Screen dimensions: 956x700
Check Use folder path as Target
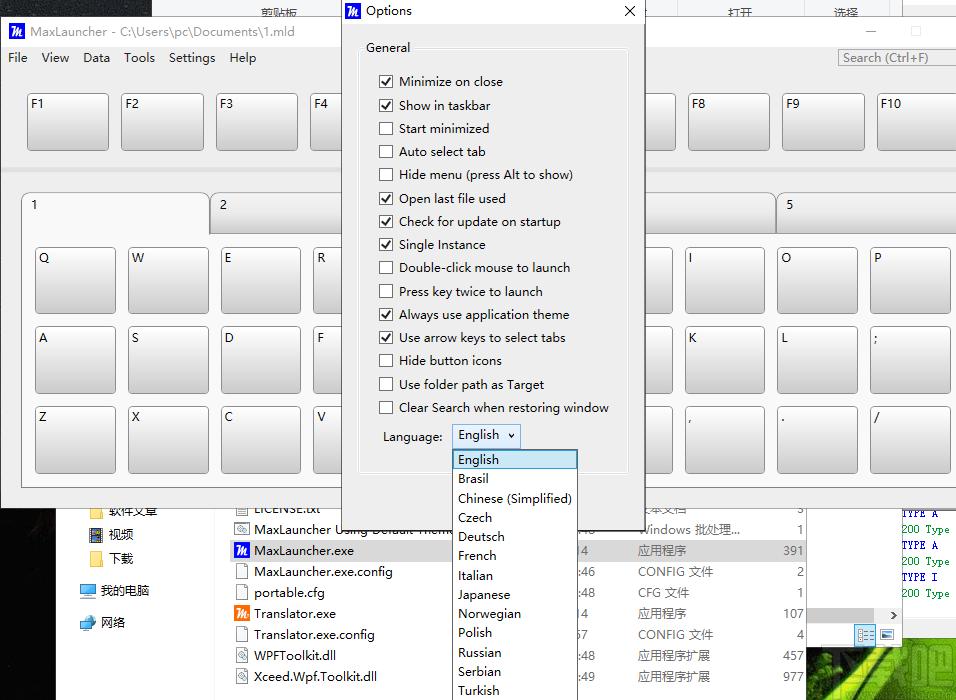pyautogui.click(x=385, y=384)
